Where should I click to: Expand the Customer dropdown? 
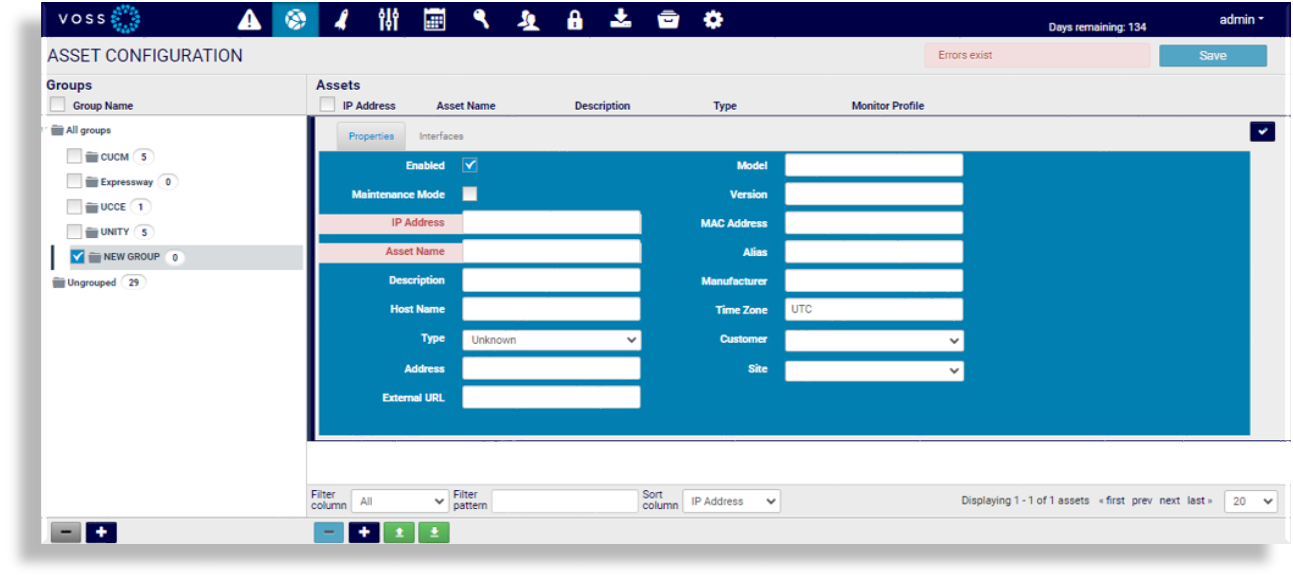pos(874,340)
